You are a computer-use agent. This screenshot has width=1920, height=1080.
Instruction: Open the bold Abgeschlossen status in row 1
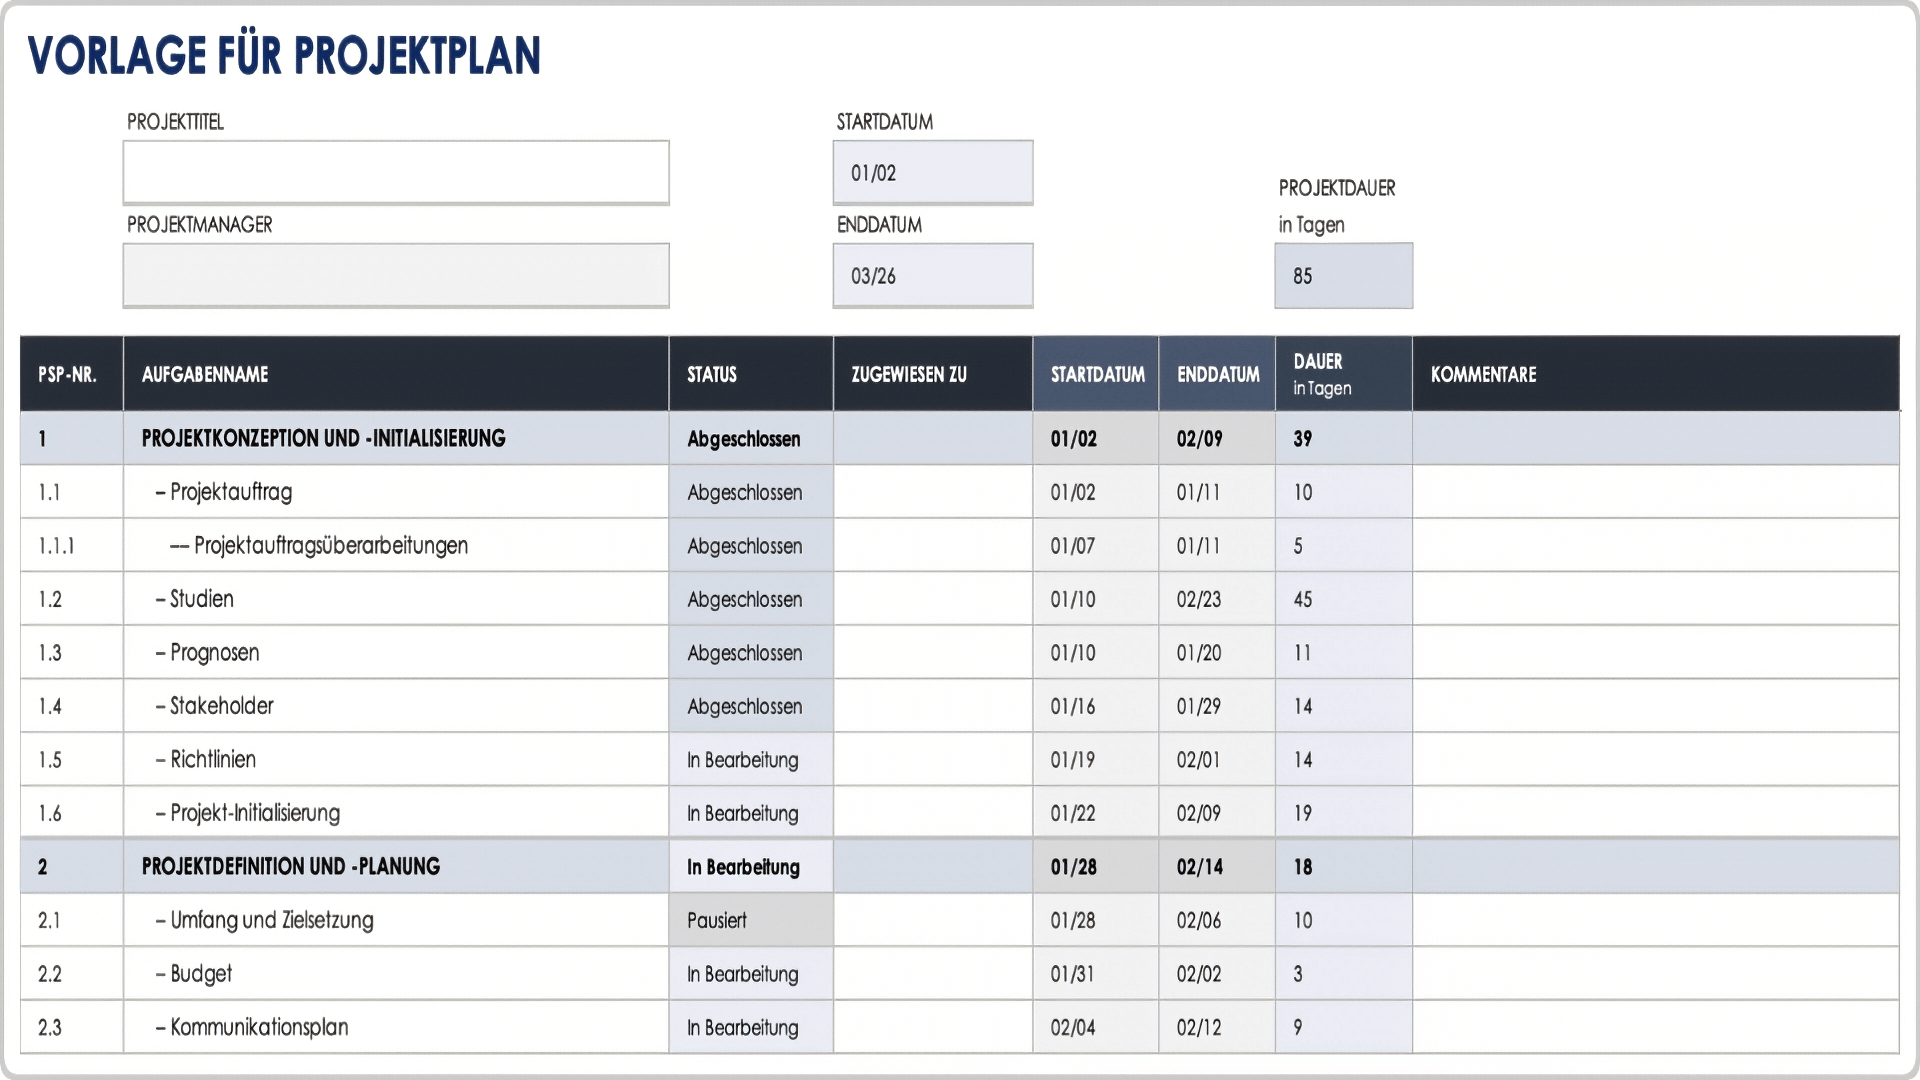750,438
